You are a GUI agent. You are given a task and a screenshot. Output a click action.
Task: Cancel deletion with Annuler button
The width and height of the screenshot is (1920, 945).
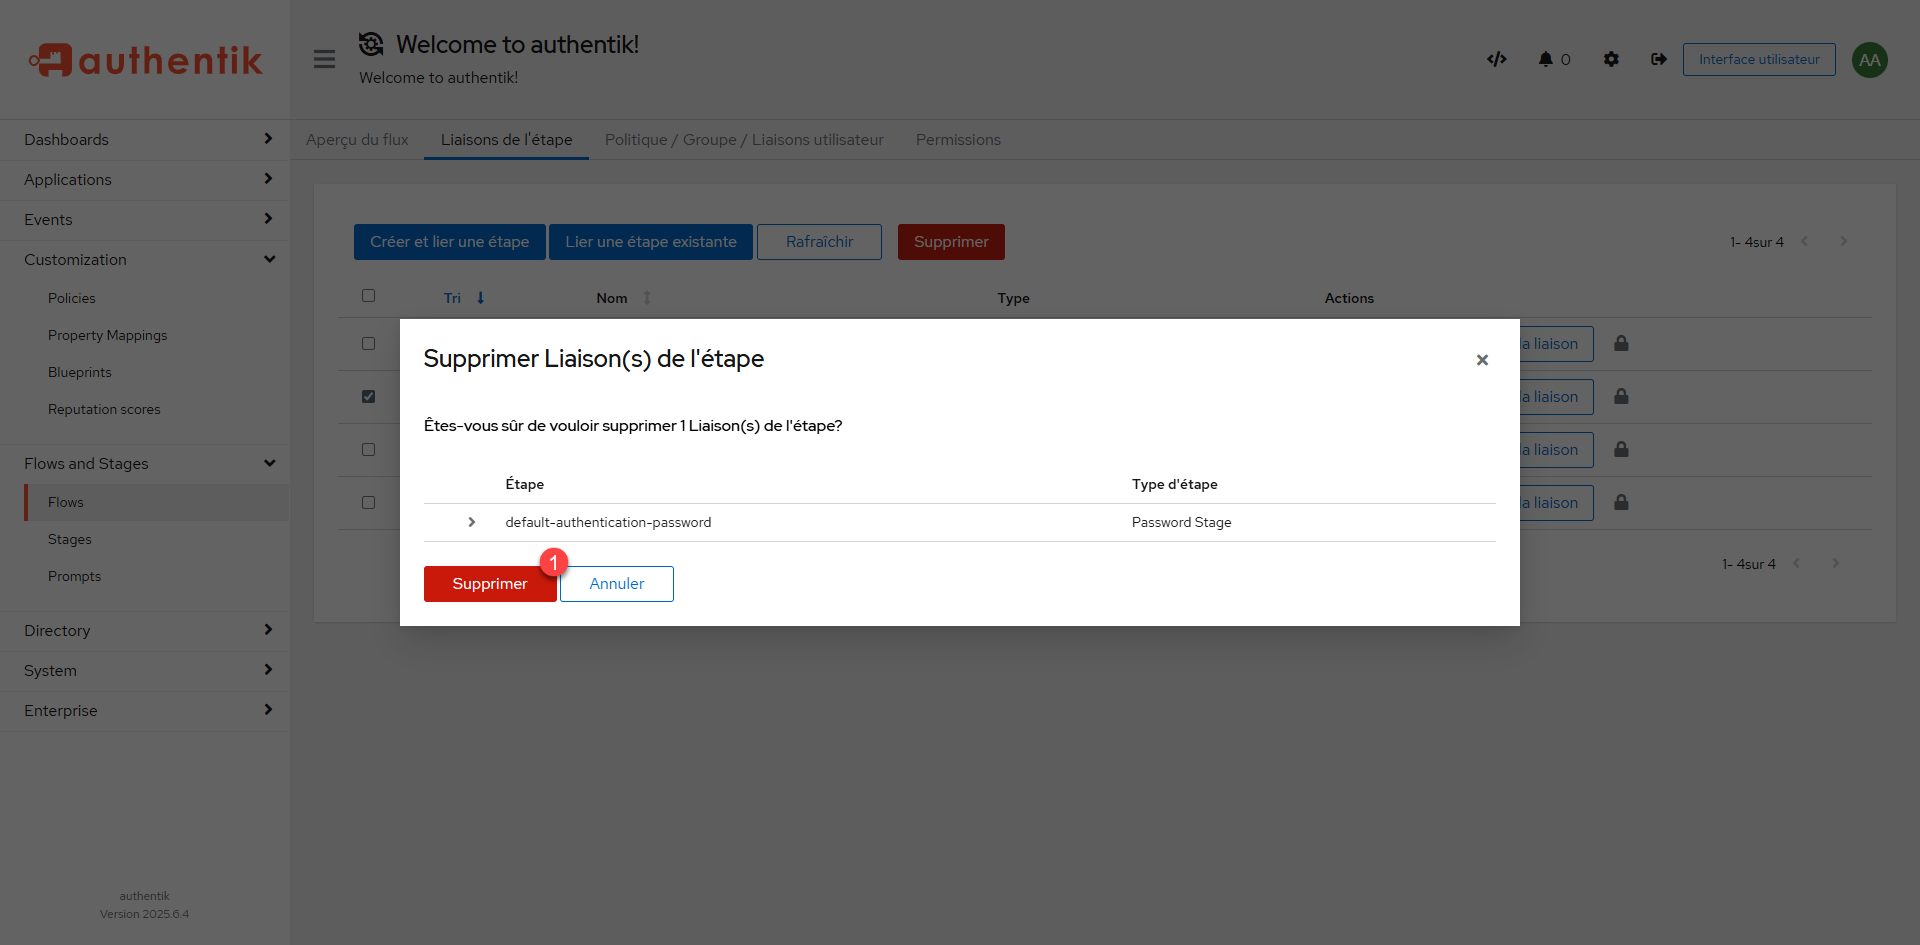click(x=616, y=584)
